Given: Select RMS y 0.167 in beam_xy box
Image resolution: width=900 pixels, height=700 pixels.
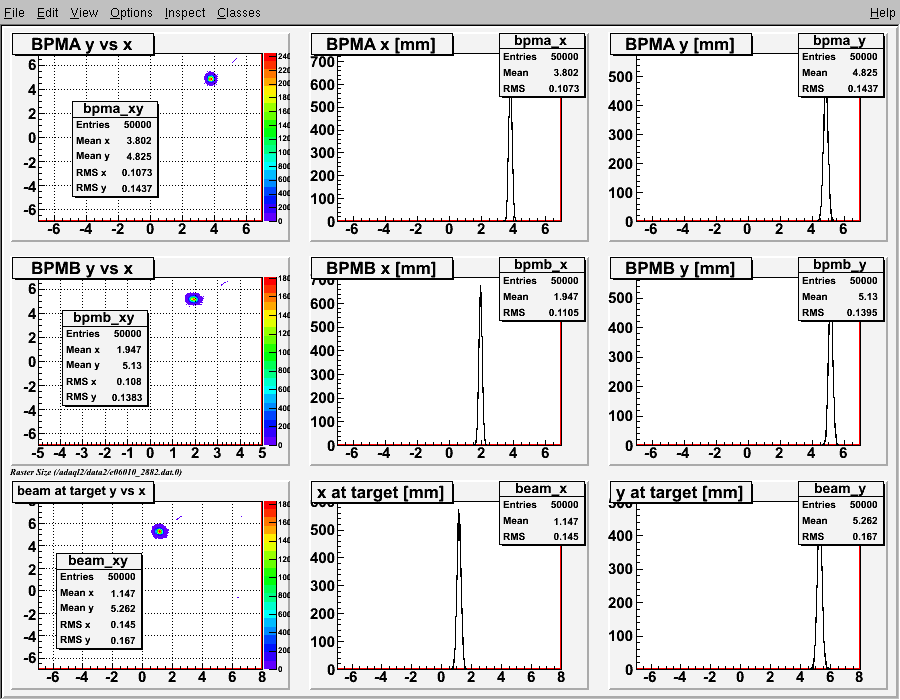Looking at the screenshot, I should point(98,640).
